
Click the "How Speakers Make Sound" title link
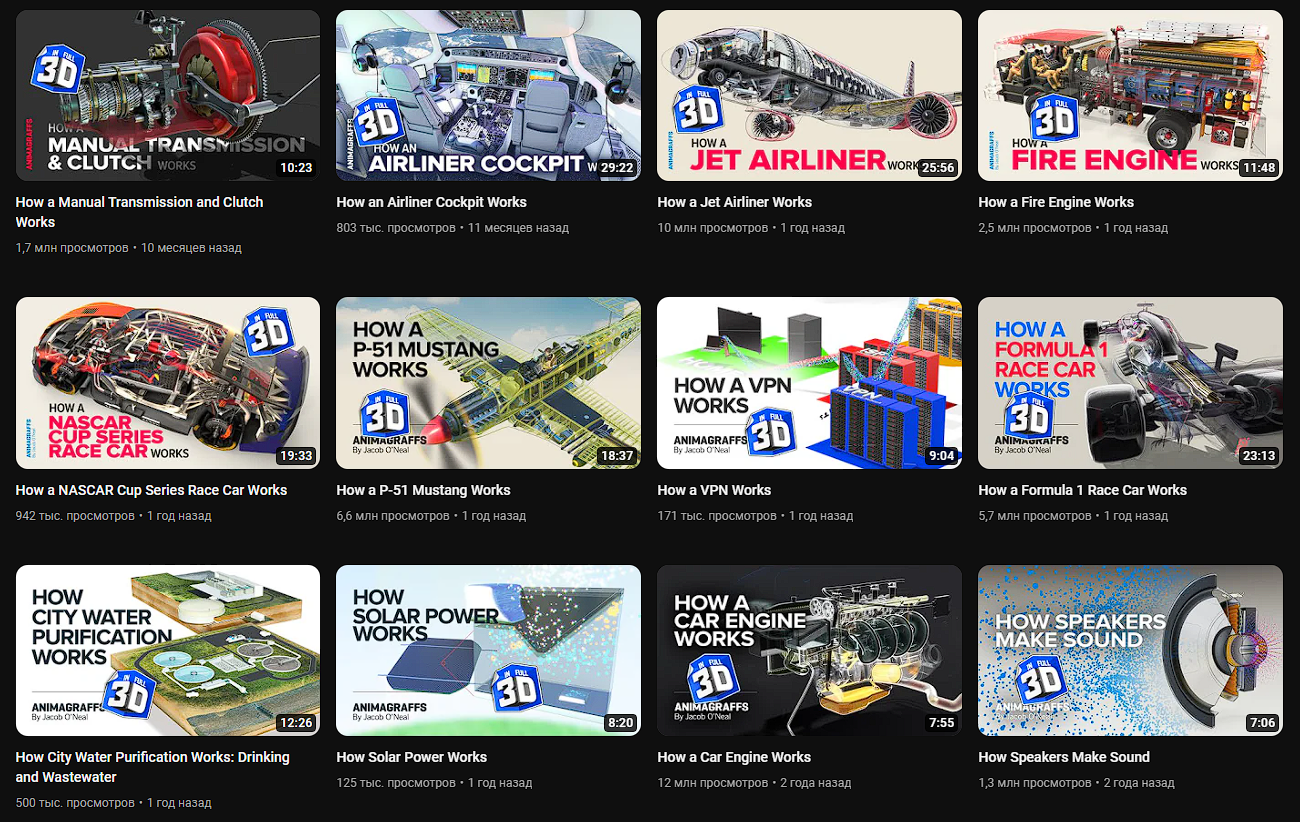pos(1064,757)
